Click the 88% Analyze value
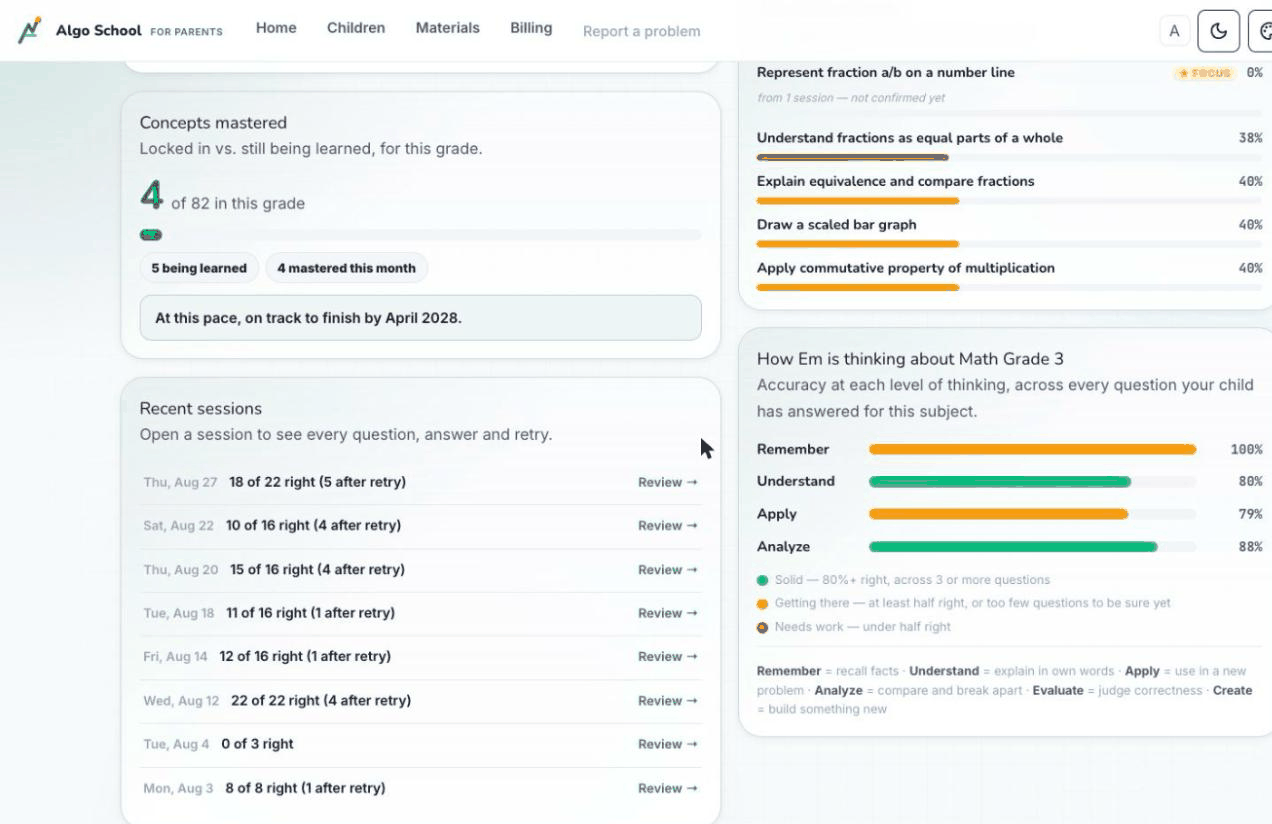The image size is (1272, 824). click(1250, 547)
